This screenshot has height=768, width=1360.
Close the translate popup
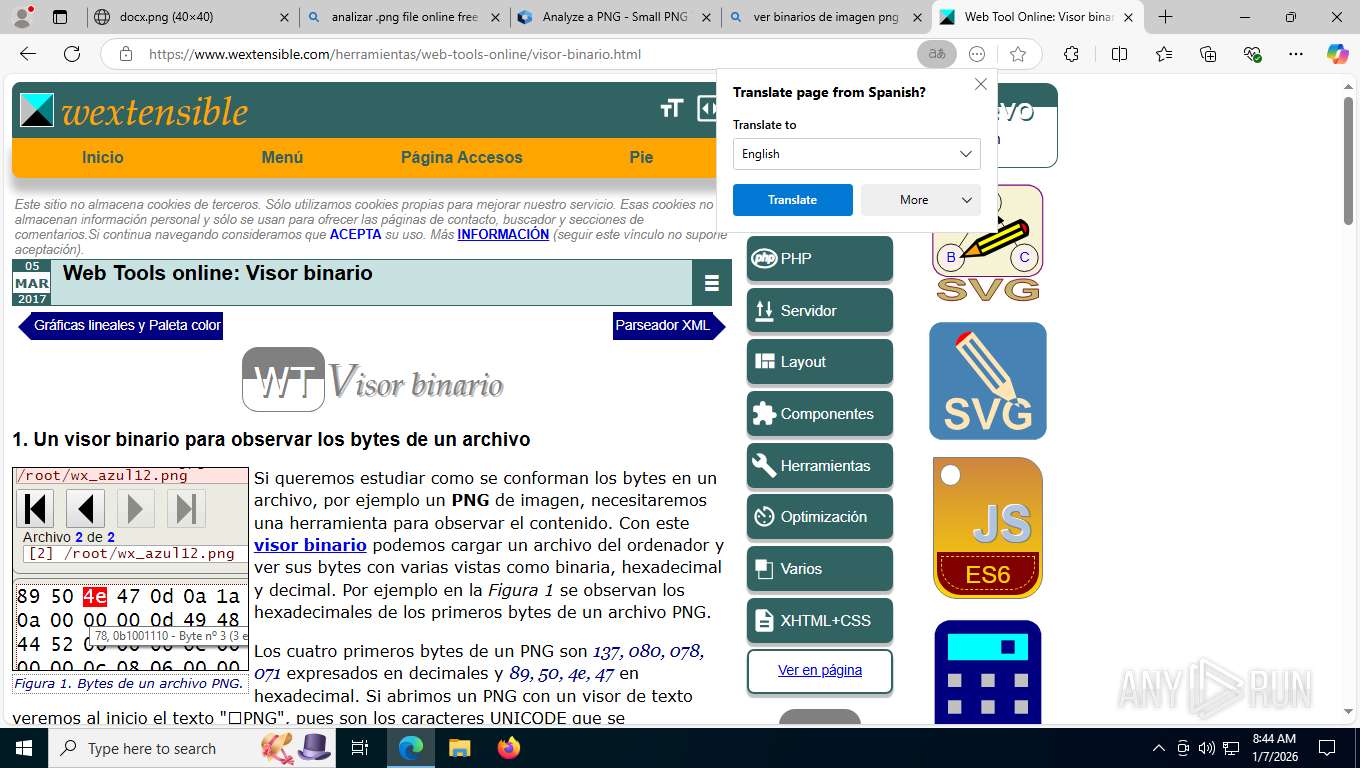coord(981,84)
